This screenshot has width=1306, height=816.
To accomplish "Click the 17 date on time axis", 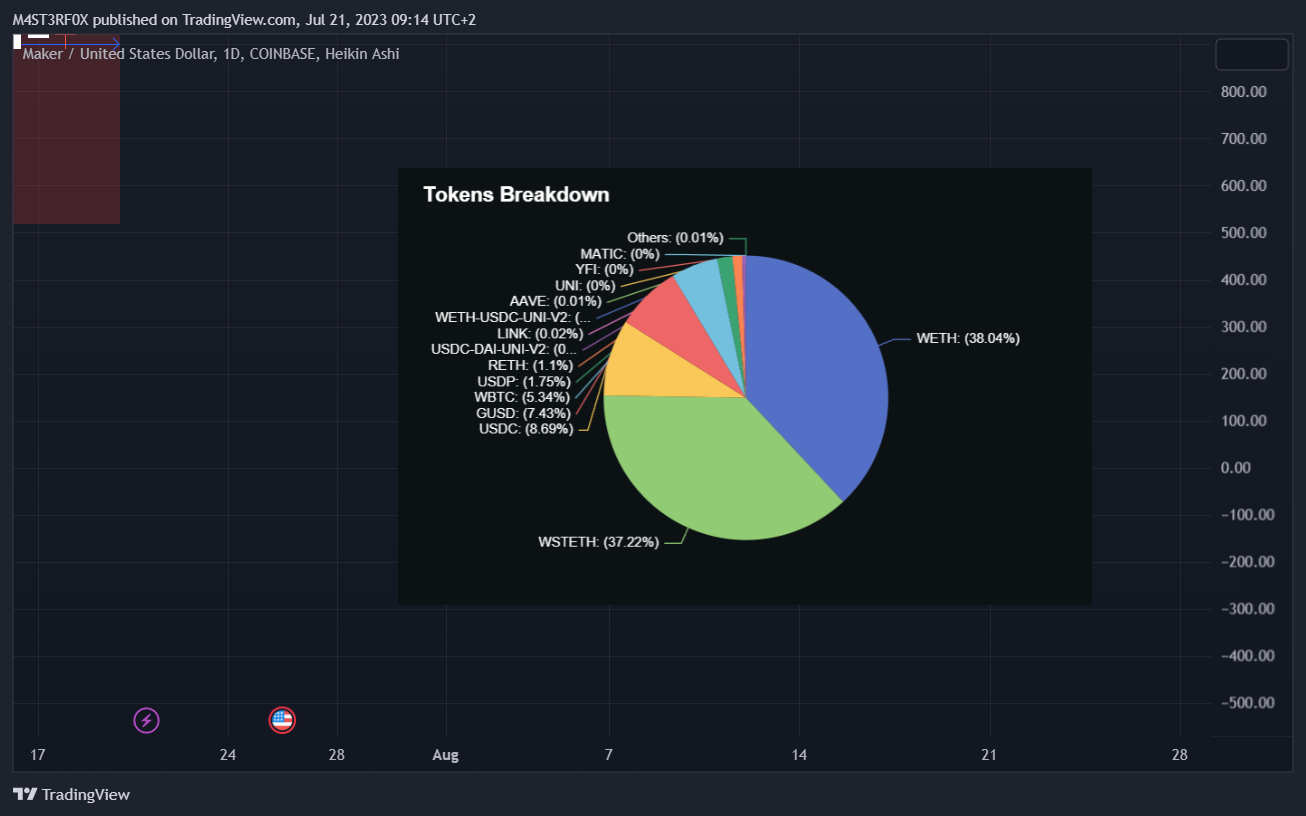I will click(38, 755).
